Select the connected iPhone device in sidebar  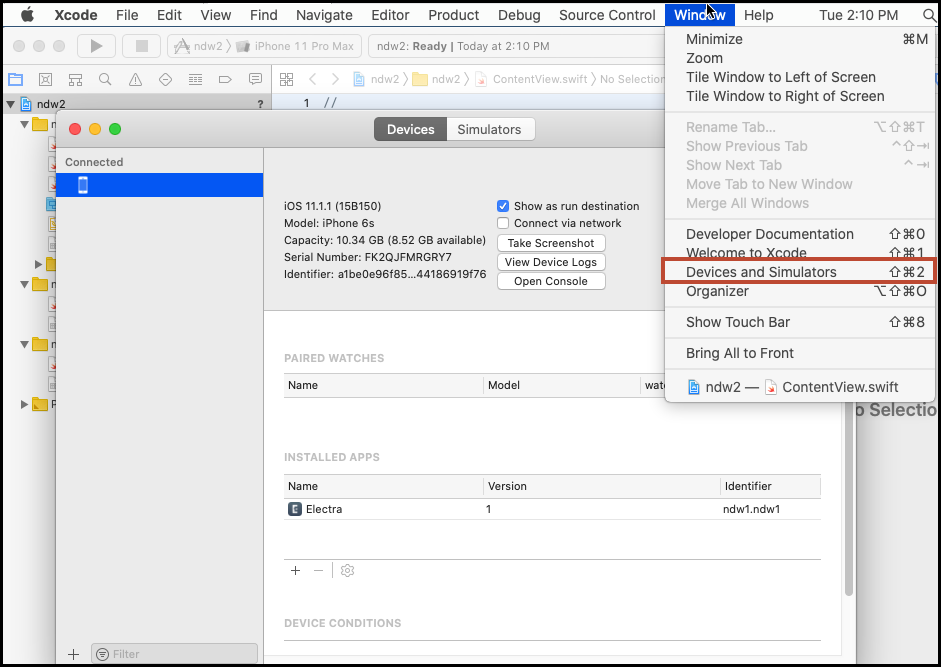(160, 185)
